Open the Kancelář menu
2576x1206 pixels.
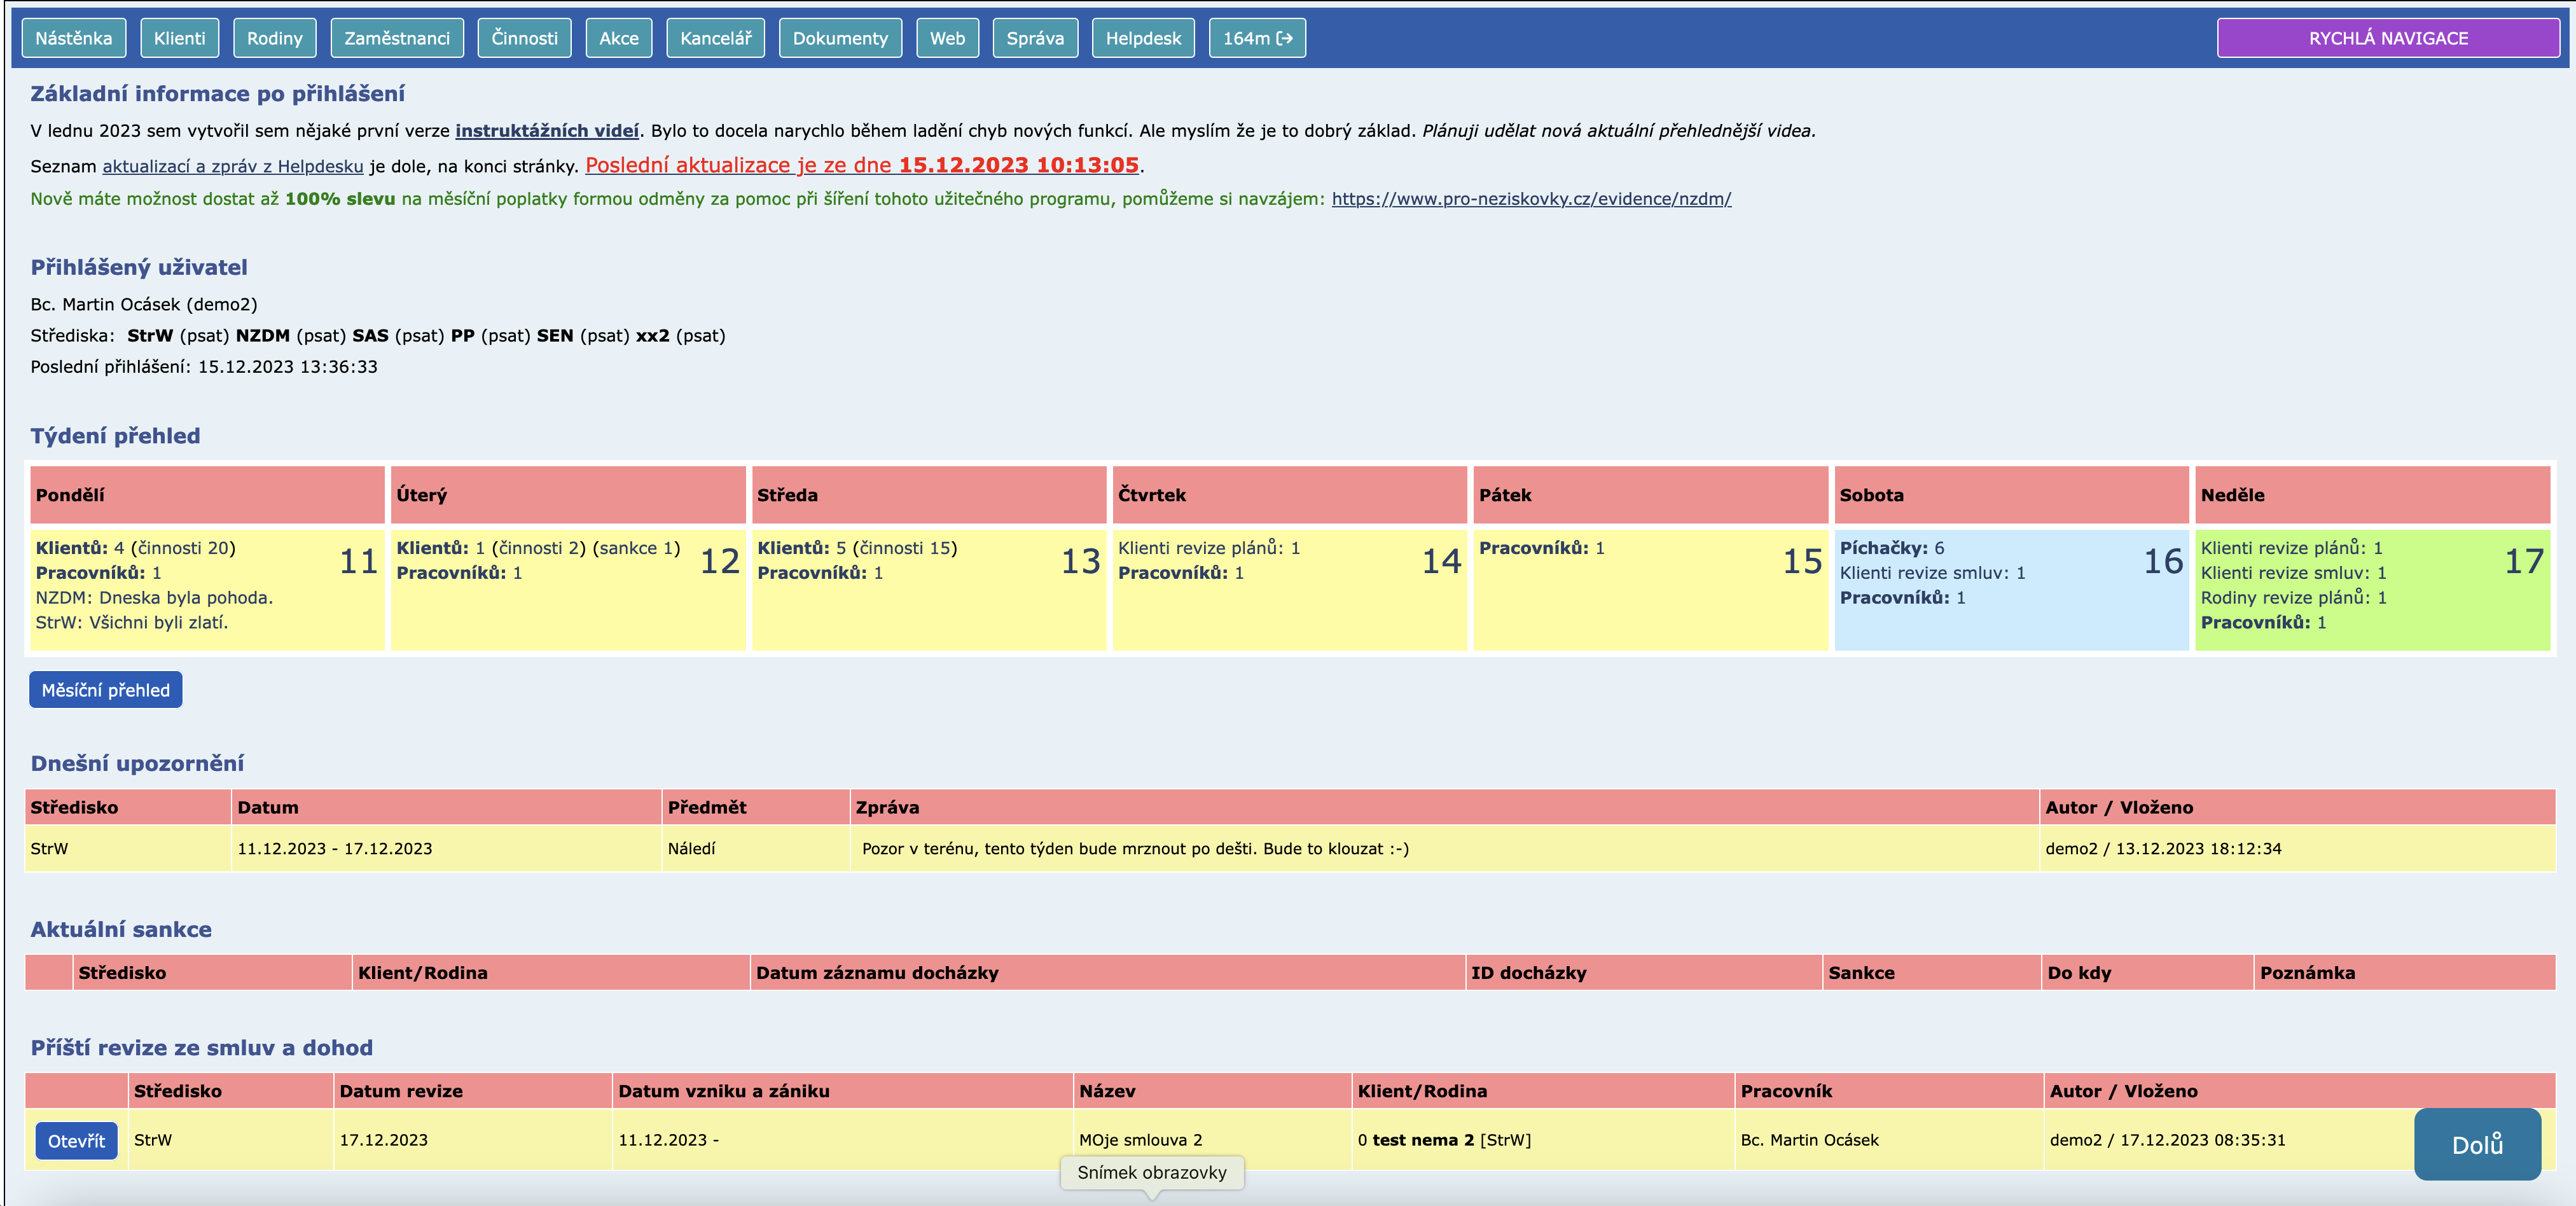coord(715,38)
